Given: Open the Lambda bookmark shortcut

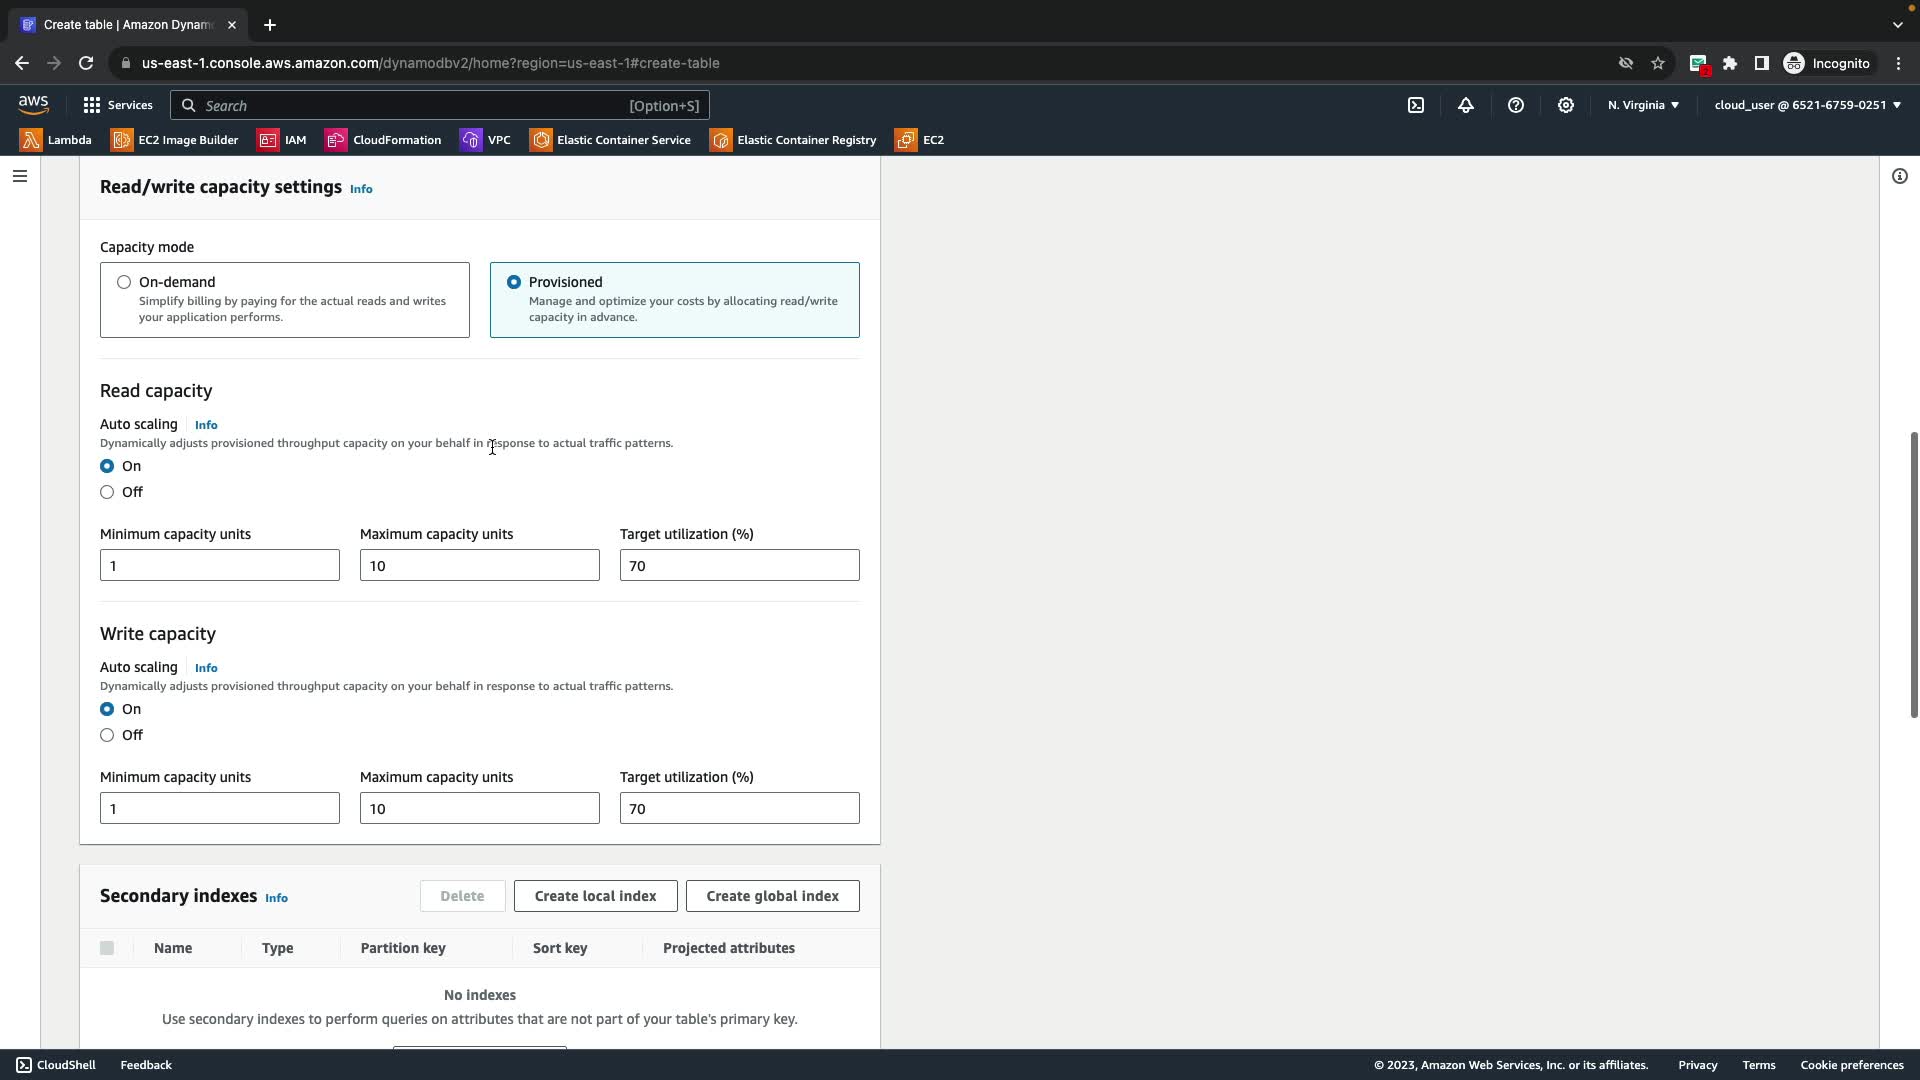Looking at the screenshot, I should click(56, 140).
